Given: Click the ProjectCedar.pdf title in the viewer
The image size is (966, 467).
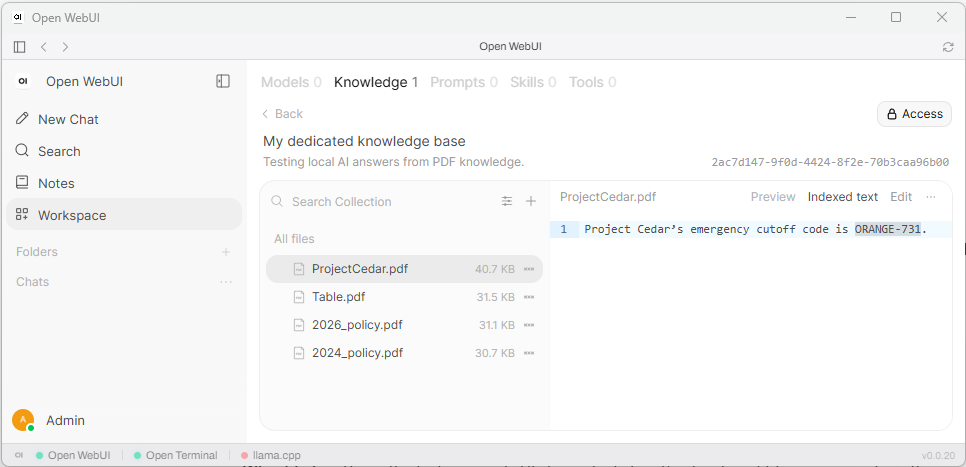Looking at the screenshot, I should (x=608, y=197).
